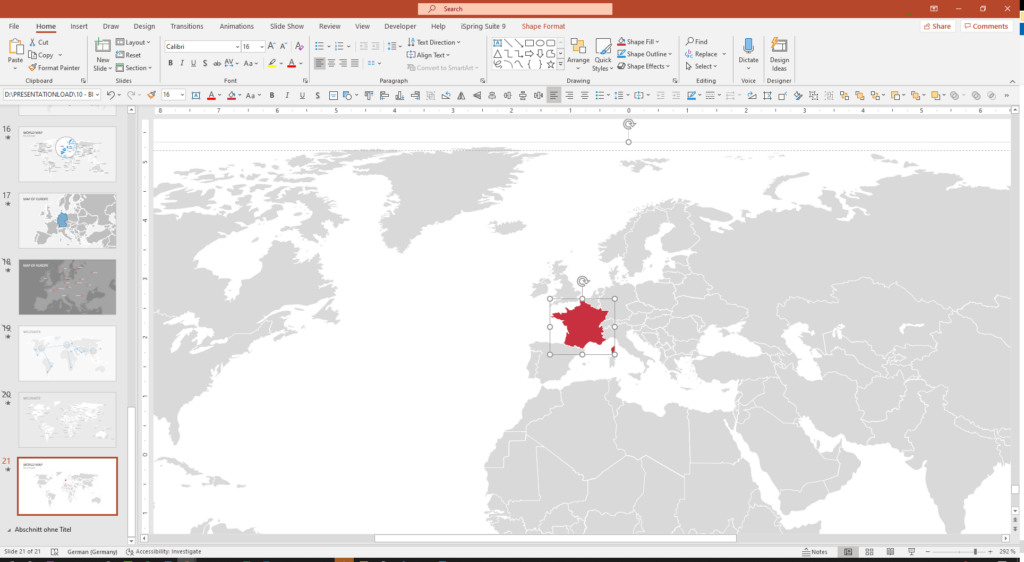Click the Find magnifier in Editing
The image size is (1024, 562).
coord(690,42)
